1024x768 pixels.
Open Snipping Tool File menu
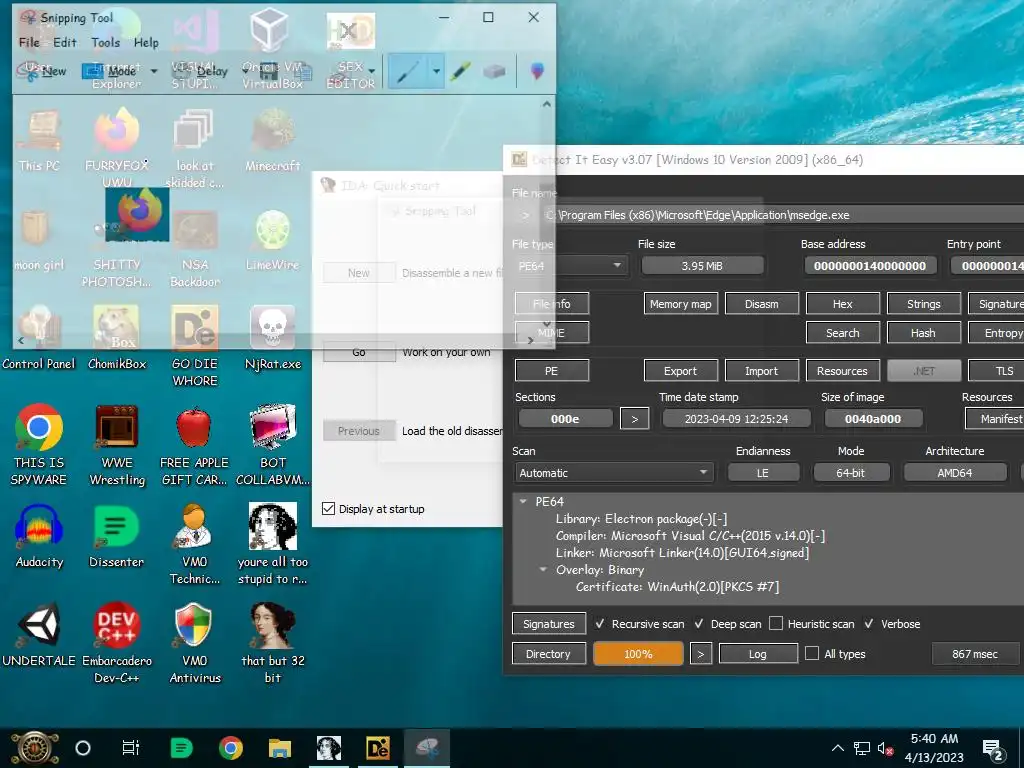pos(29,42)
